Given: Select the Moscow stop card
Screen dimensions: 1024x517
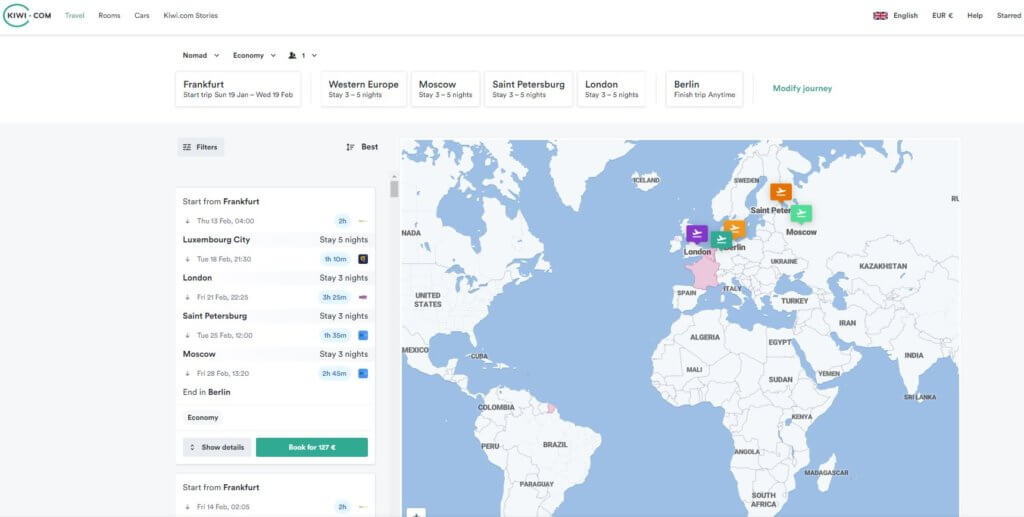Looking at the screenshot, I should [445, 89].
